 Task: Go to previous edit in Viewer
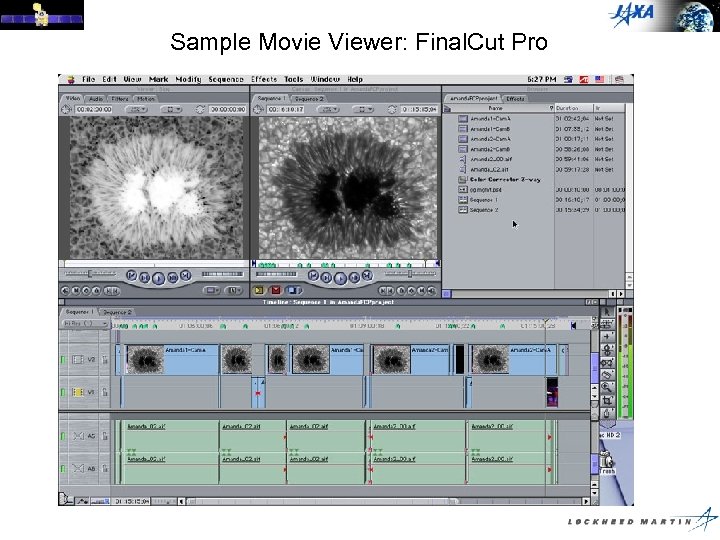131,276
